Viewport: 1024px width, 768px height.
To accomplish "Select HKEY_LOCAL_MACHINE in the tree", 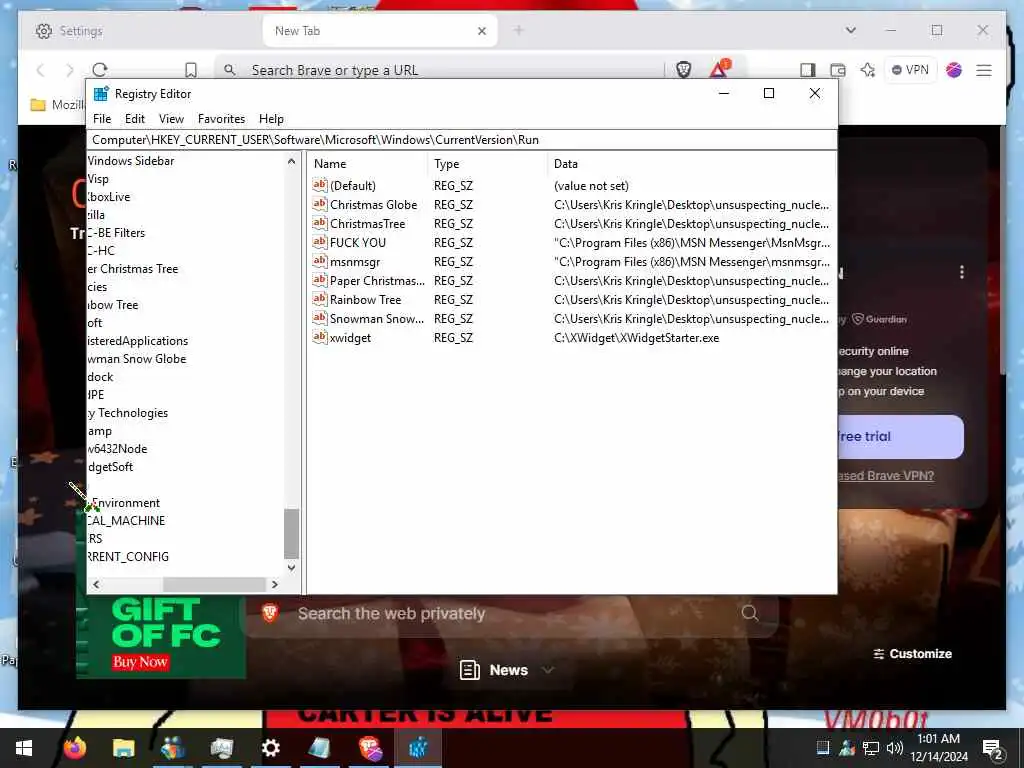I will [x=126, y=520].
